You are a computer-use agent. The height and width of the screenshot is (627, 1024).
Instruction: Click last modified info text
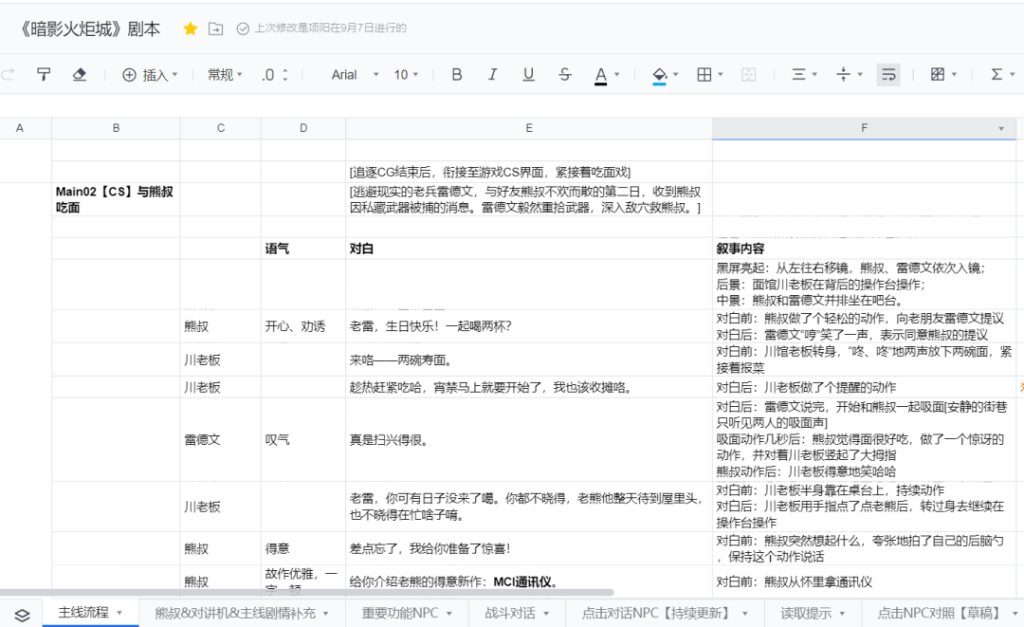pyautogui.click(x=330, y=28)
